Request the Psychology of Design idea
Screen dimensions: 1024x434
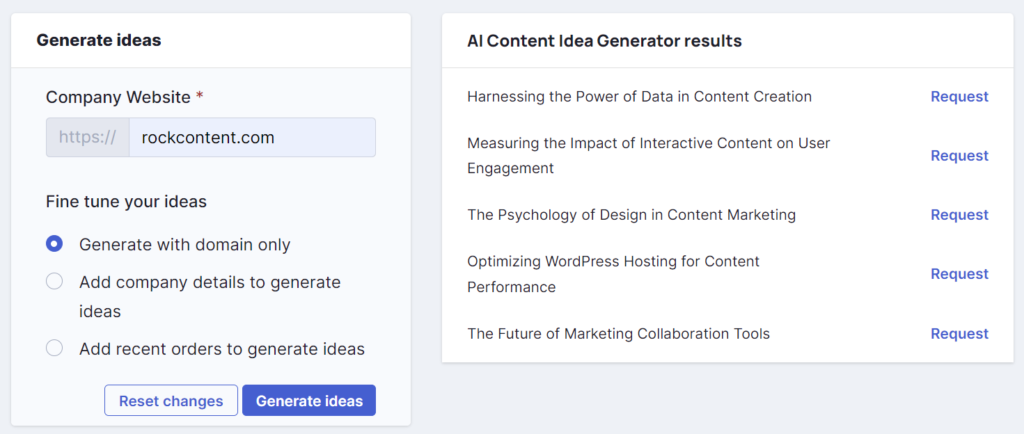coord(959,215)
